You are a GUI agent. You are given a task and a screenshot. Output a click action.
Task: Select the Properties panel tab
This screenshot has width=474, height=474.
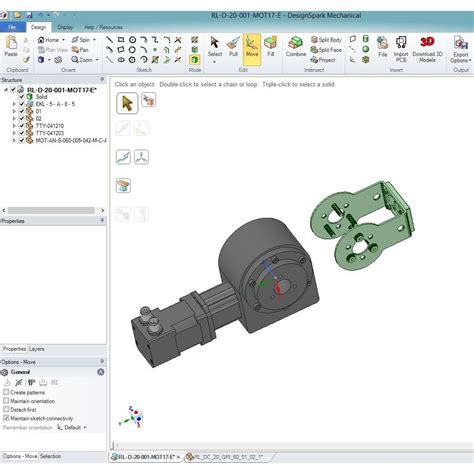pos(14,349)
